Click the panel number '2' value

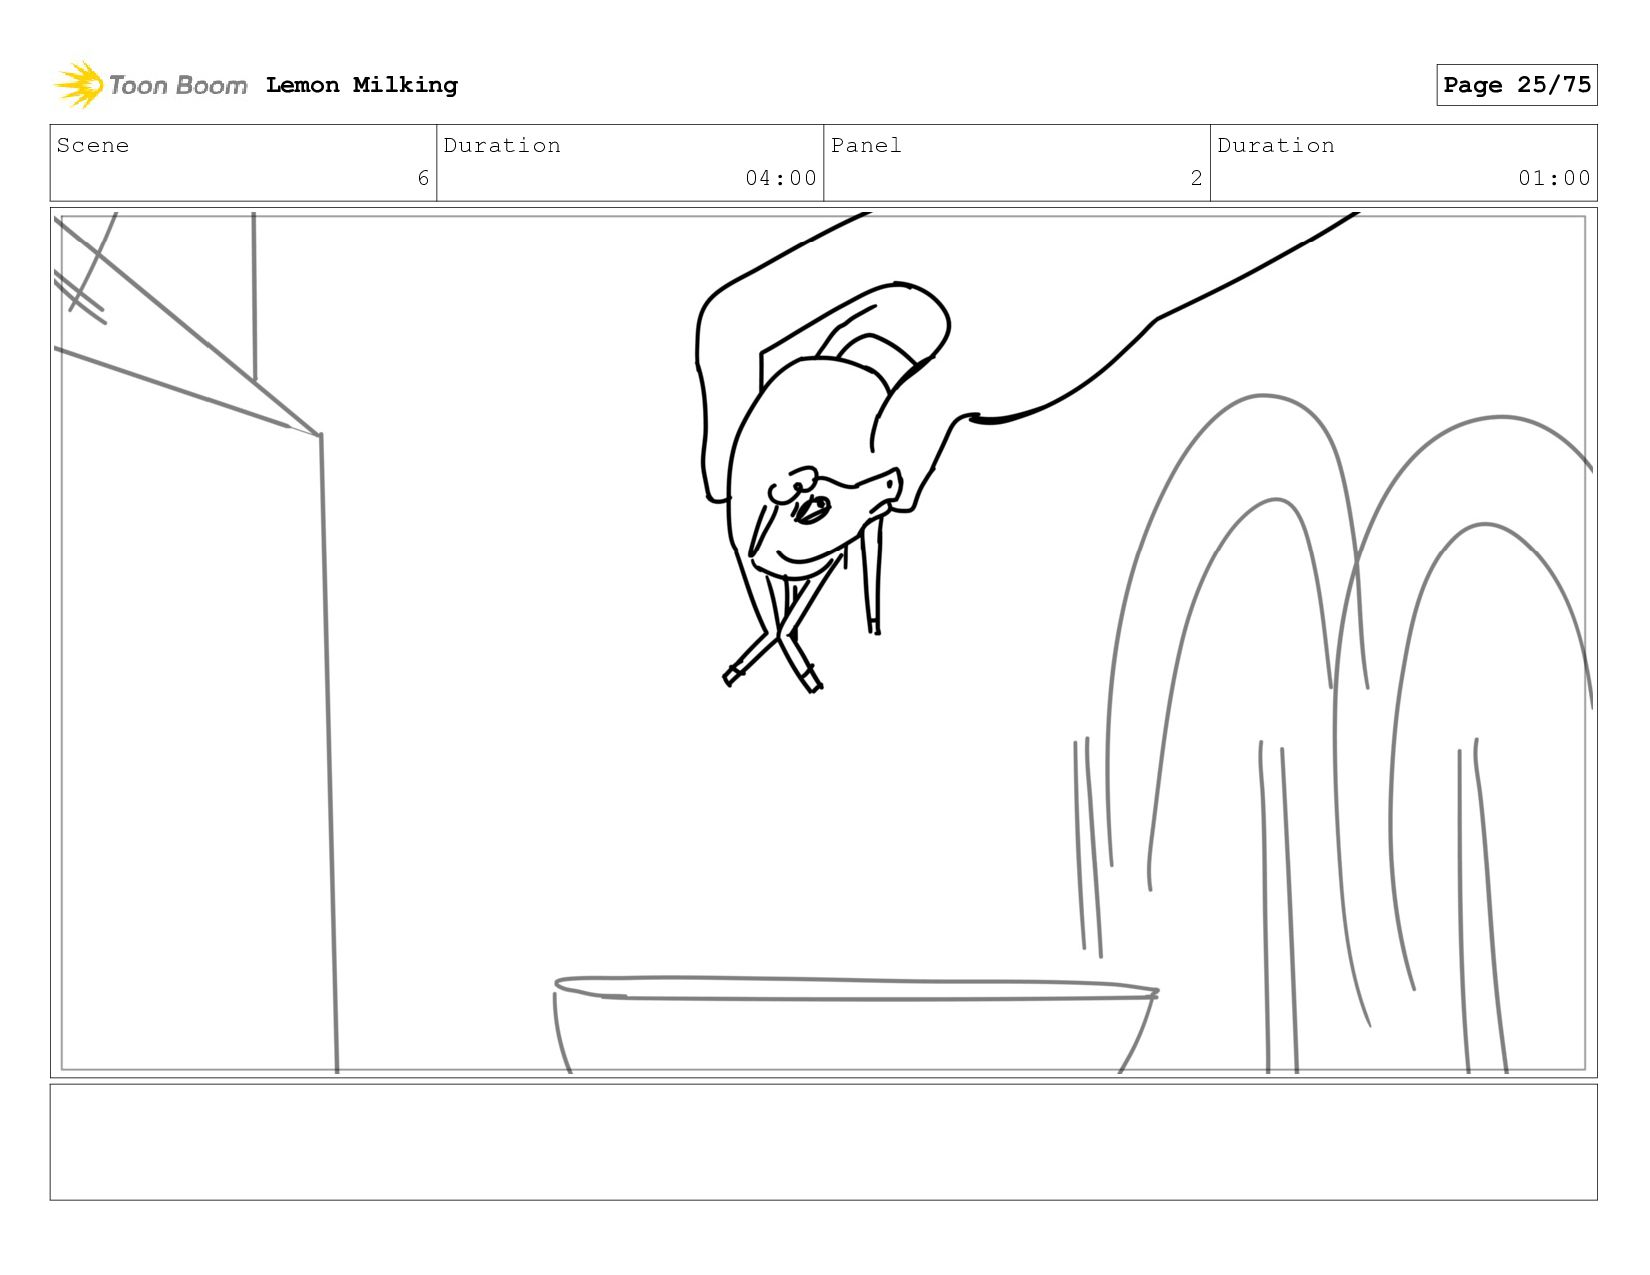pos(1196,178)
